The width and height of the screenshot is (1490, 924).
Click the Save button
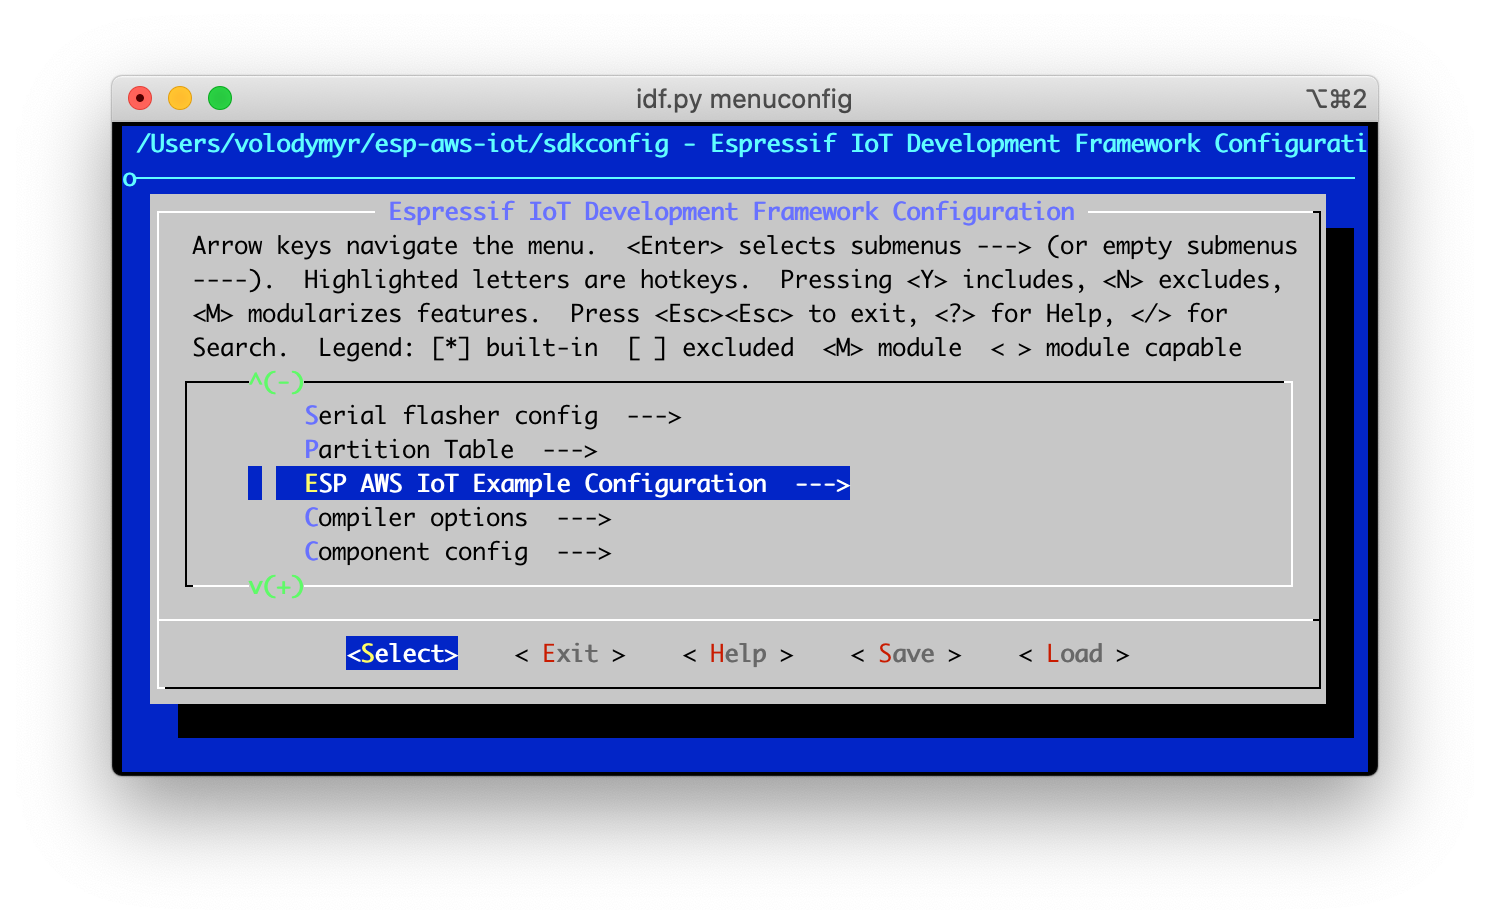[x=906, y=654]
